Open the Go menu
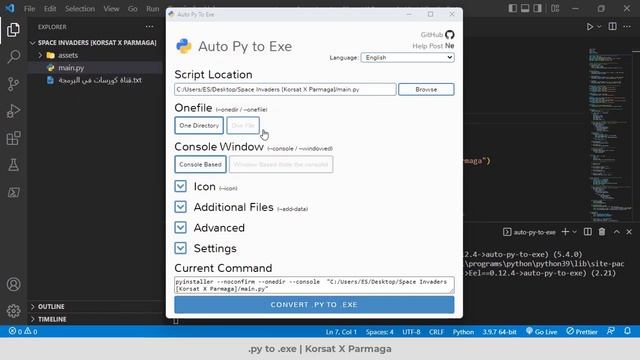The width and height of the screenshot is (640, 360). [x=133, y=9]
